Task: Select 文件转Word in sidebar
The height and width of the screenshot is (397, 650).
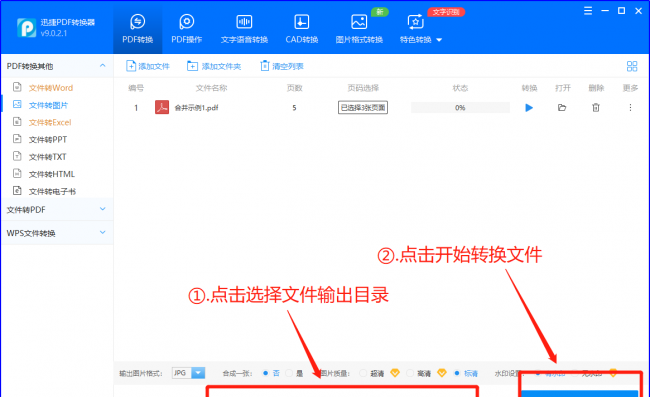Action: point(51,88)
